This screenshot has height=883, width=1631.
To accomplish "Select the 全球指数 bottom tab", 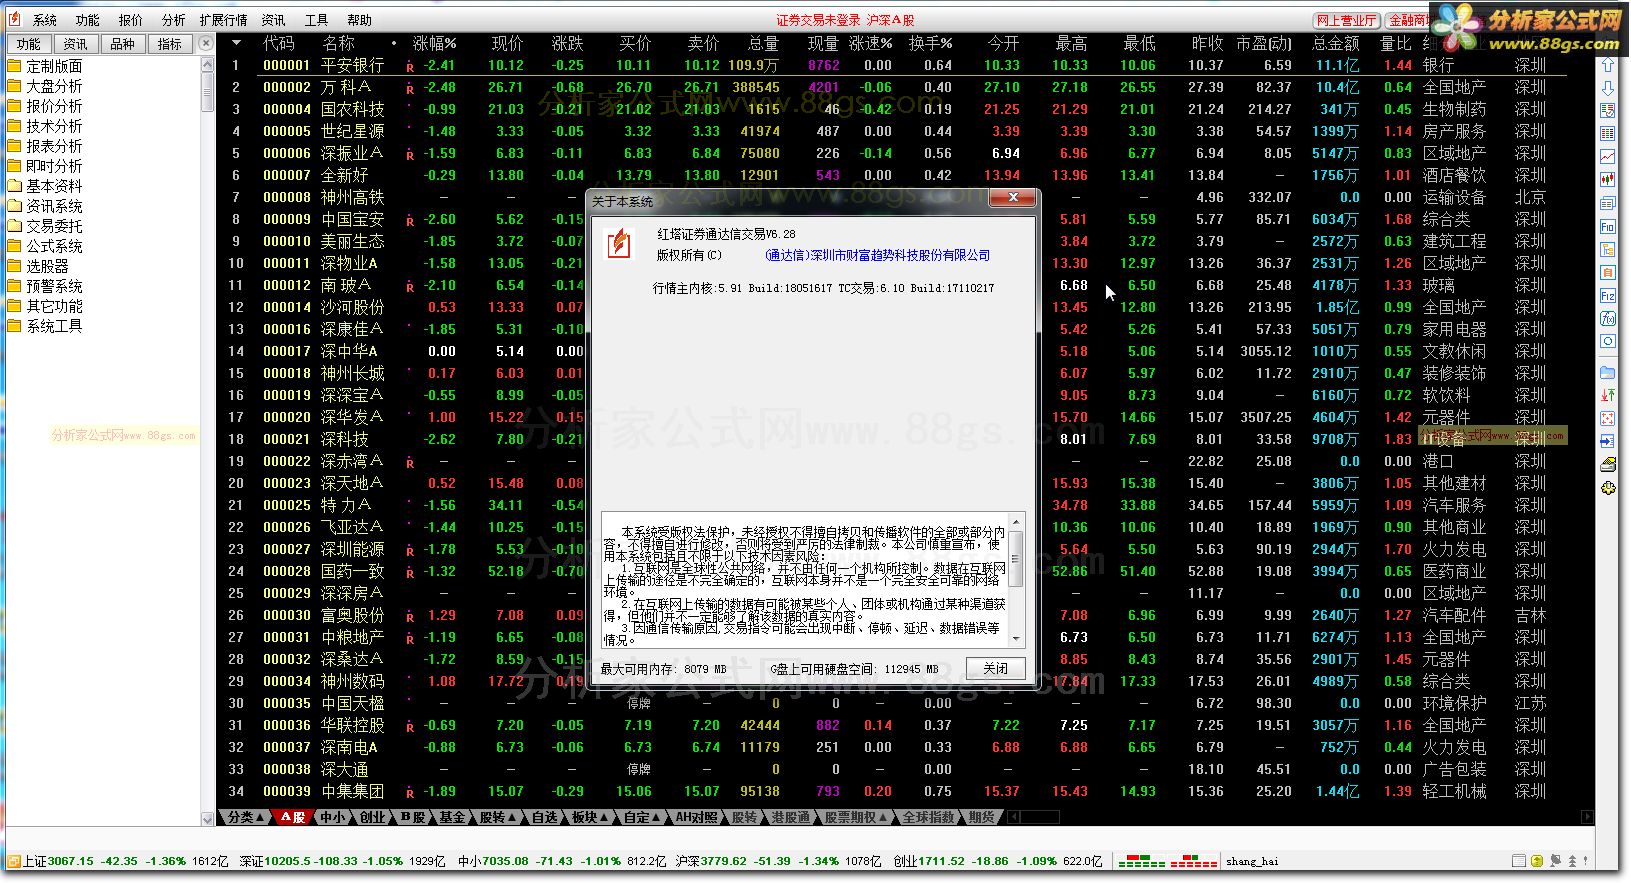I will pyautogui.click(x=928, y=817).
